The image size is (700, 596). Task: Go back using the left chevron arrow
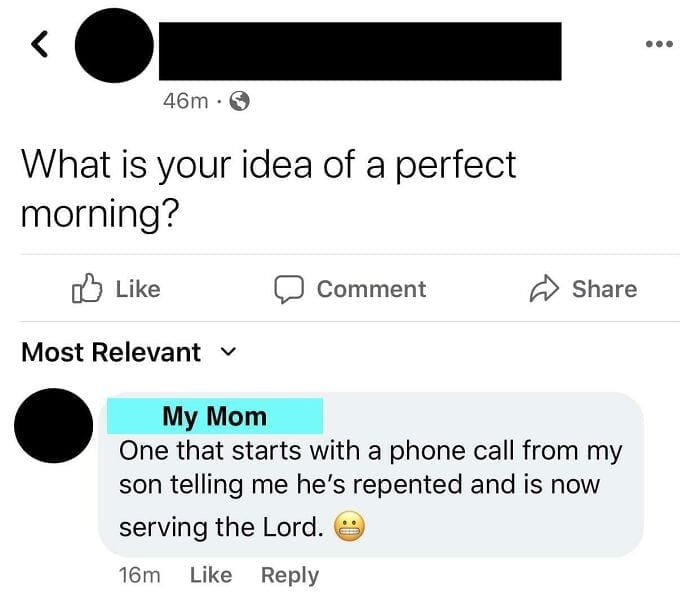point(39,44)
